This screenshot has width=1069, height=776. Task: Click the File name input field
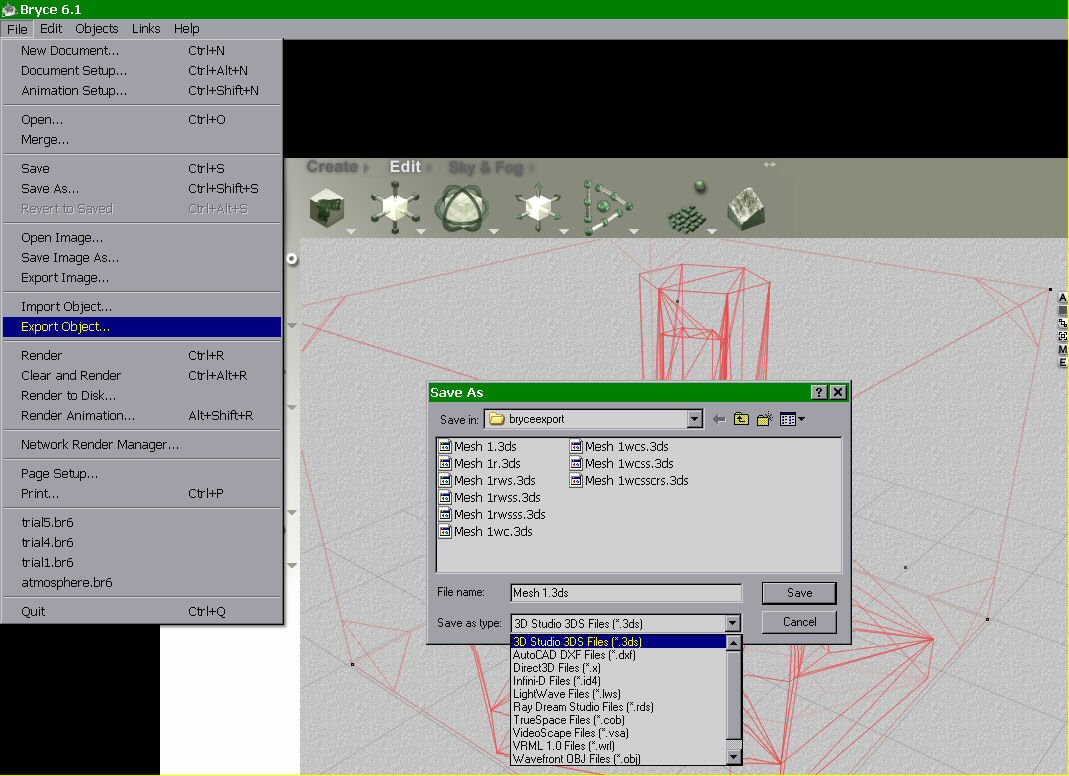pyautogui.click(x=625, y=593)
